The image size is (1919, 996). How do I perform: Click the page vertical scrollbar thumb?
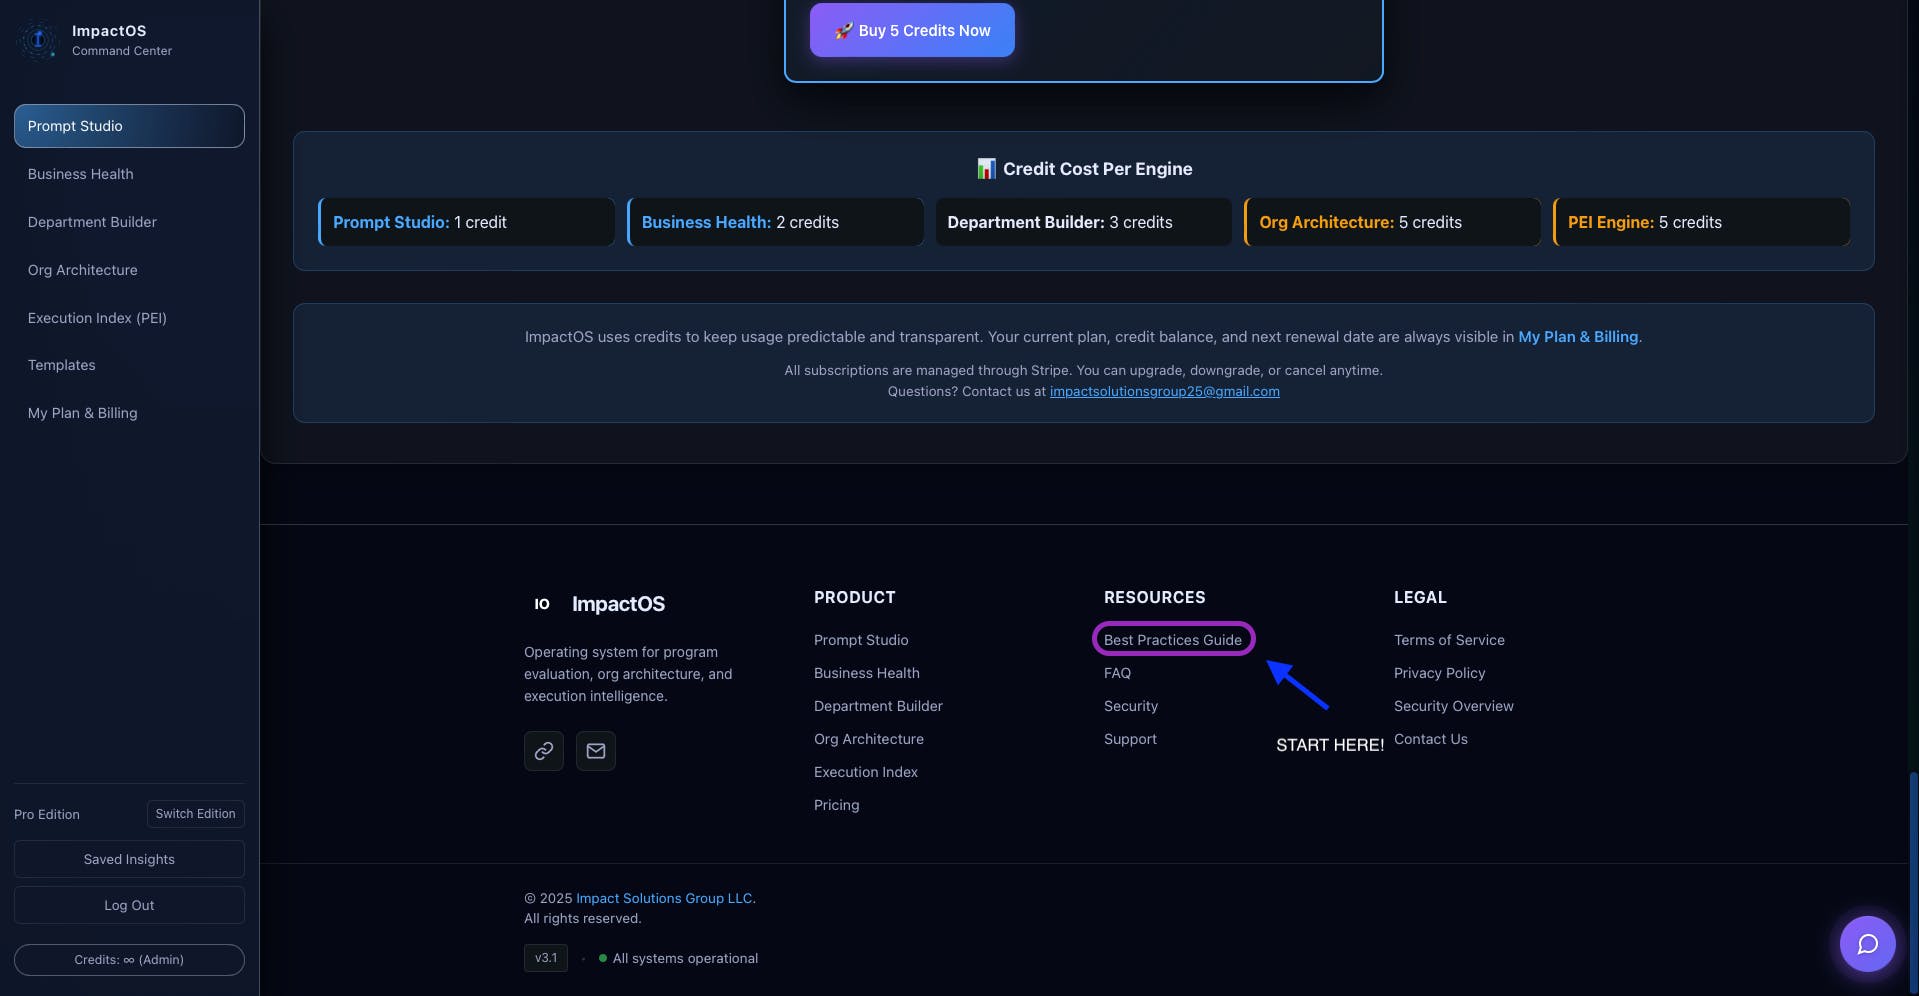click(x=1914, y=882)
